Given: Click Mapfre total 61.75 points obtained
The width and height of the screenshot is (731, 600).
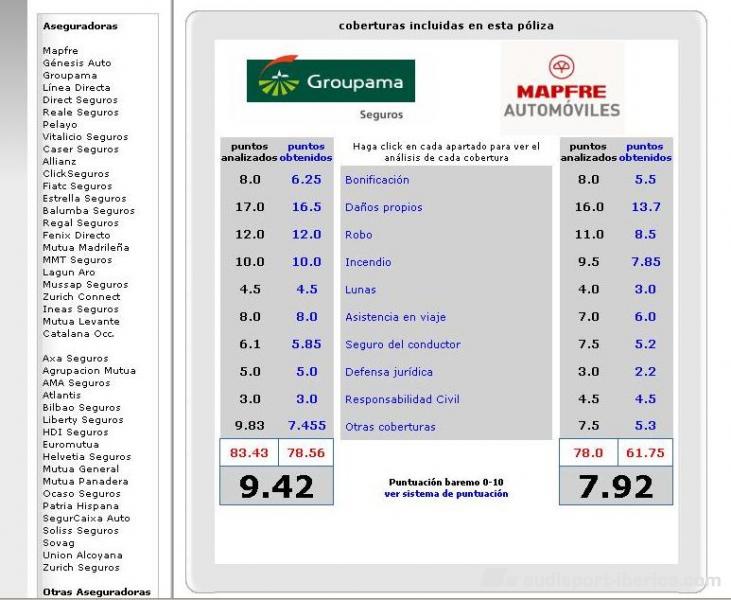Looking at the screenshot, I should pyautogui.click(x=645, y=453).
